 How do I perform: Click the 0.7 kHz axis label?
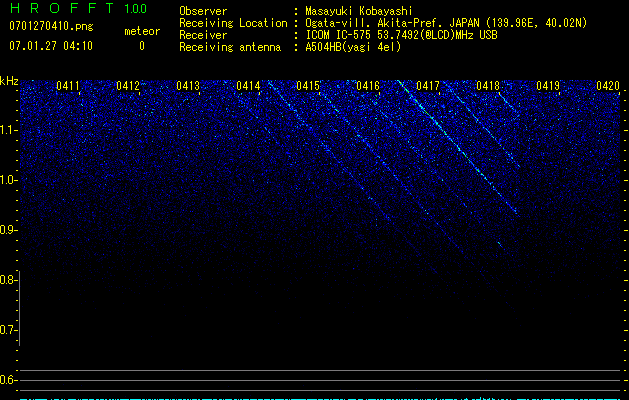[8, 330]
